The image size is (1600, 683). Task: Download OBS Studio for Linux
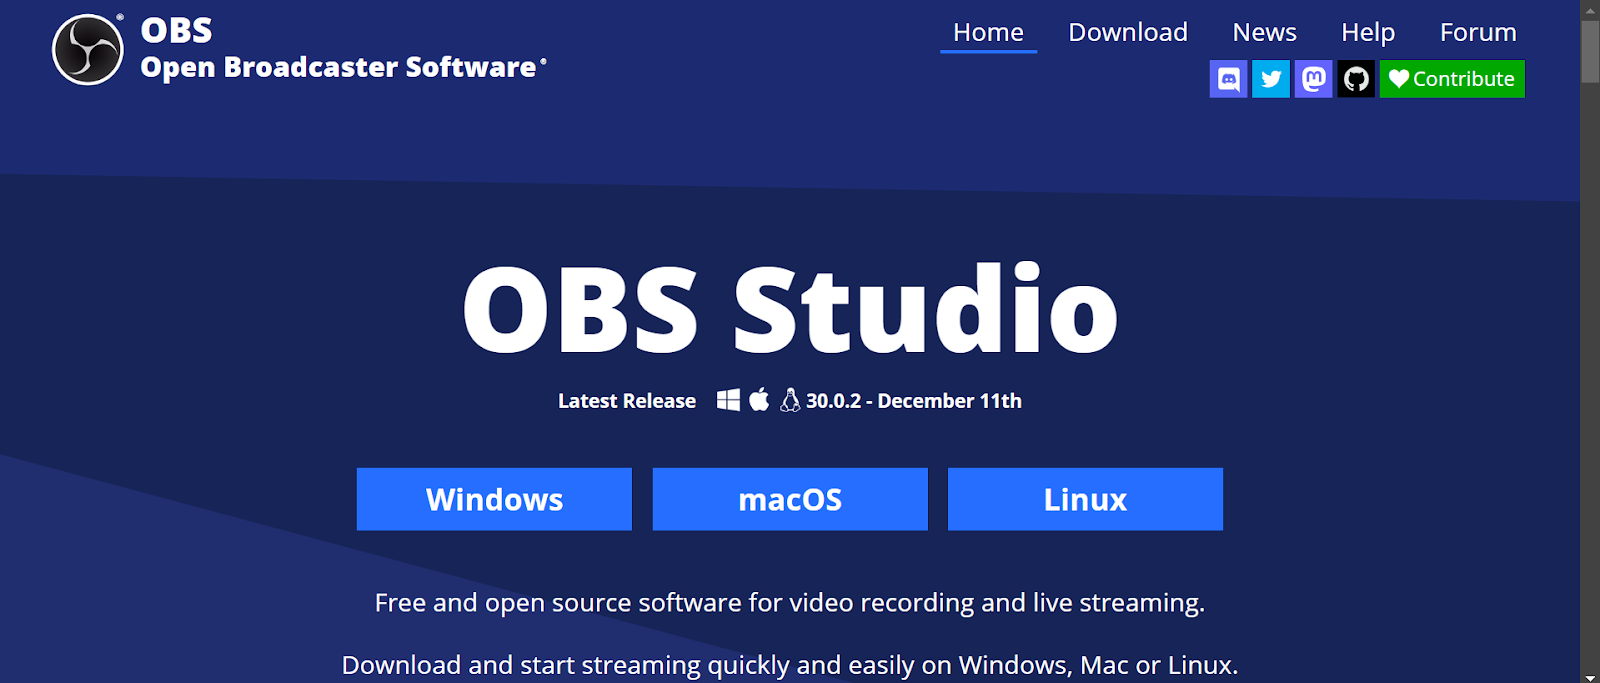(1085, 499)
